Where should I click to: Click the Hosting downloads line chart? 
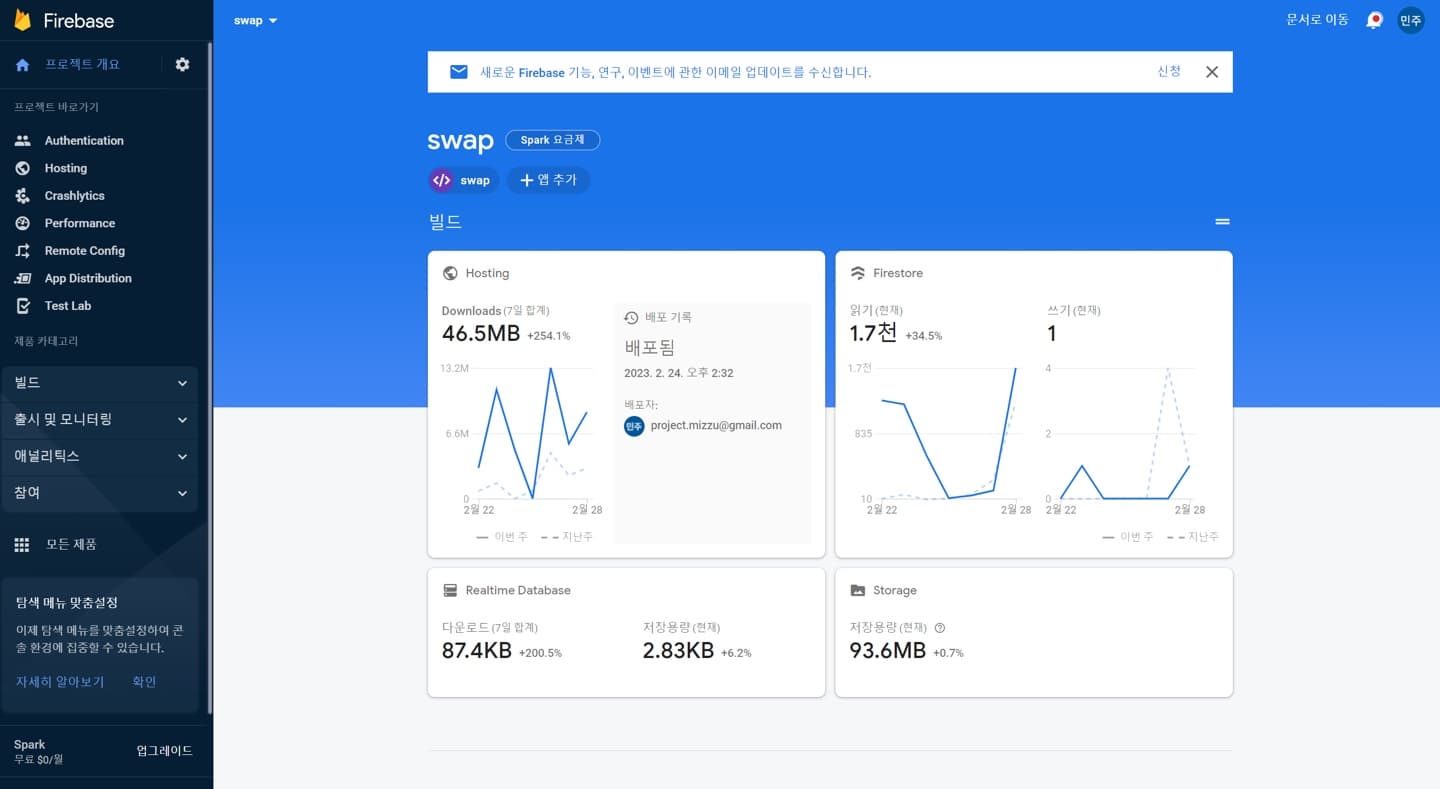[x=533, y=433]
